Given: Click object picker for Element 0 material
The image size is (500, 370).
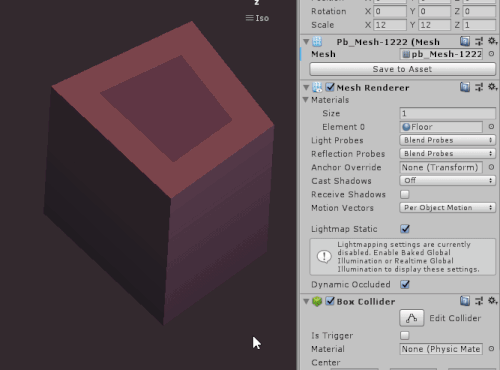Looking at the screenshot, I should tap(491, 127).
